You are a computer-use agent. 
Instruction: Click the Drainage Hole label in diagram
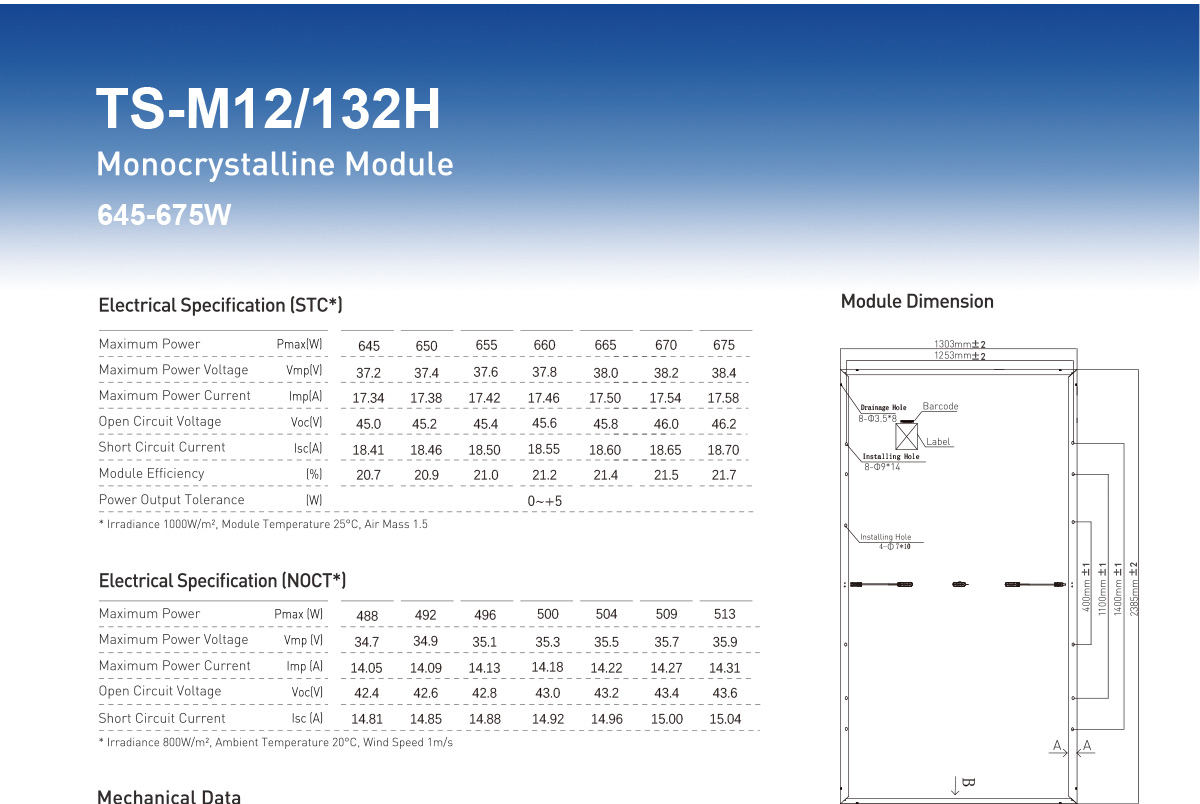click(x=884, y=408)
